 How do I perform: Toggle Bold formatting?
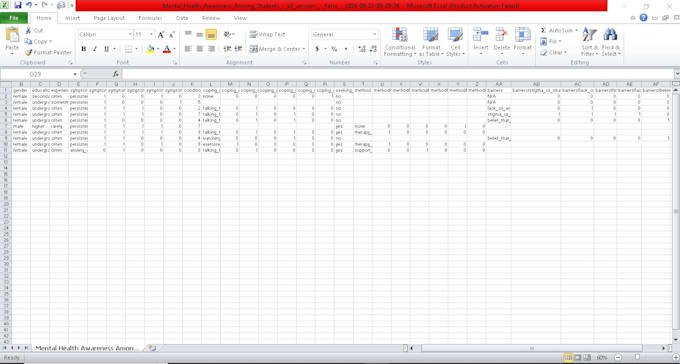coord(83,49)
